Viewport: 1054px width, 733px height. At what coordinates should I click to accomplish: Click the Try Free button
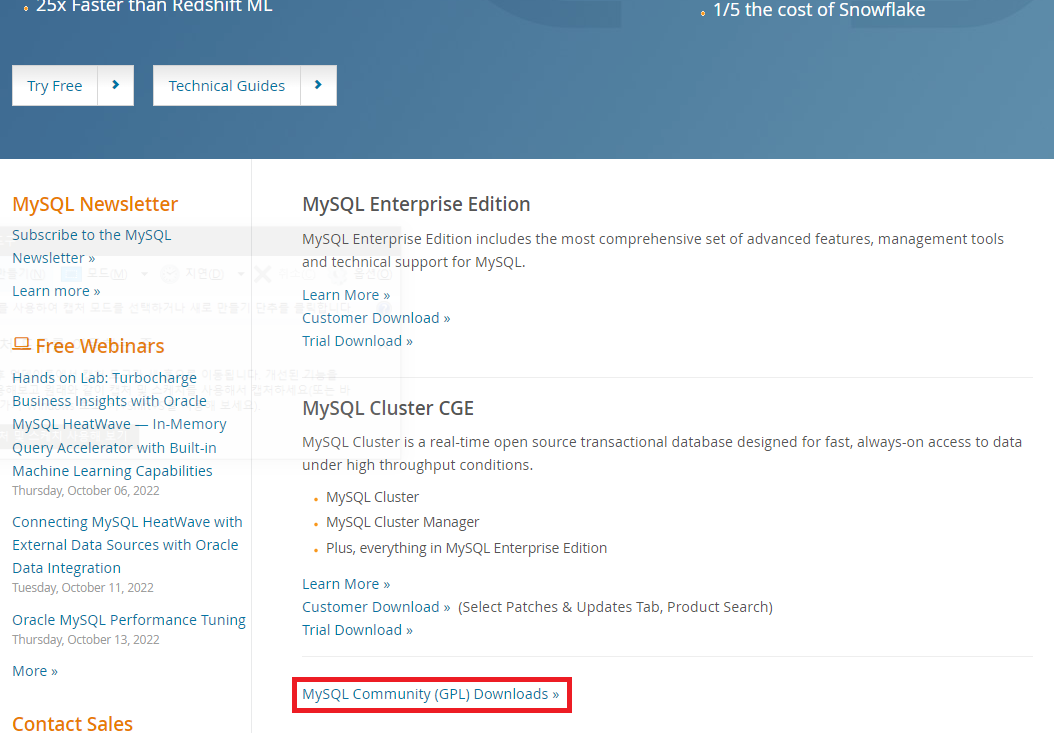click(54, 85)
